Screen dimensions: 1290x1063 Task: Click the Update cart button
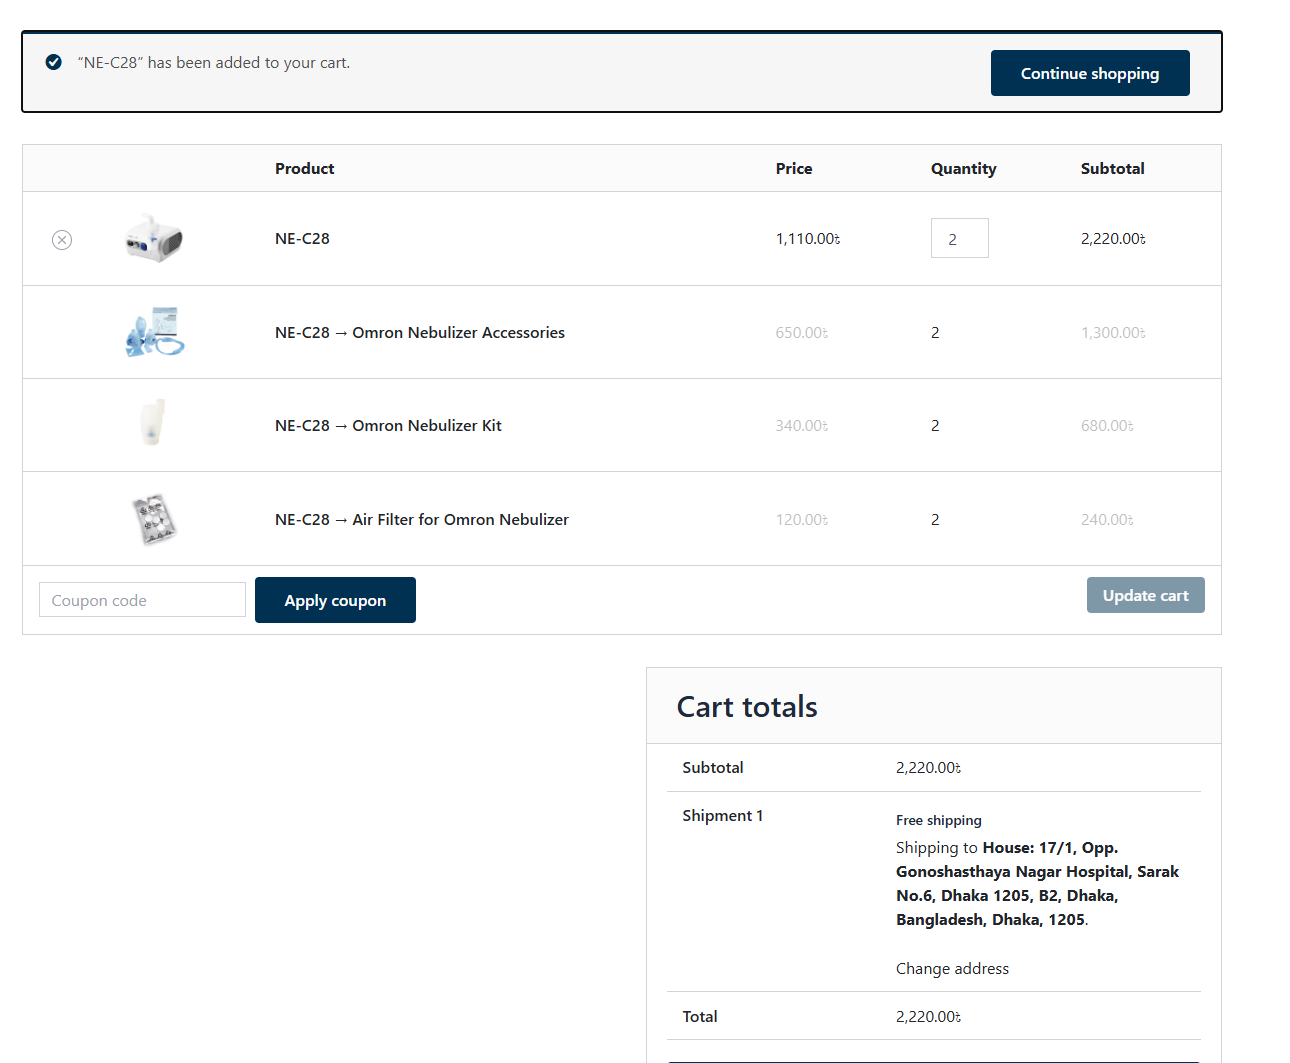click(1145, 595)
